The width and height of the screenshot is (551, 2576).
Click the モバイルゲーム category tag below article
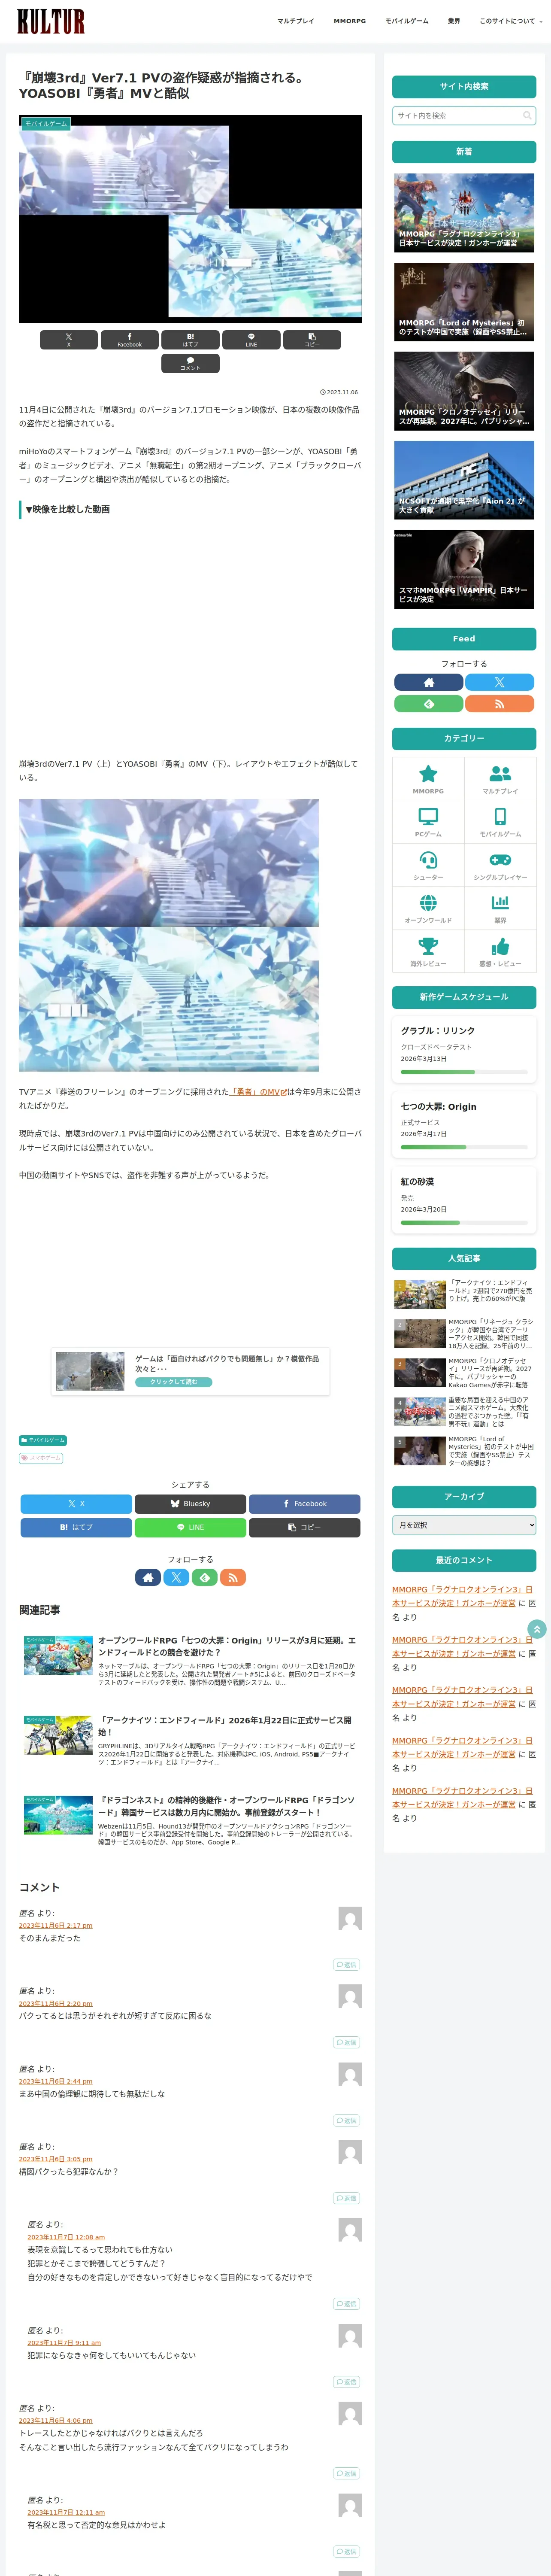[x=43, y=1440]
